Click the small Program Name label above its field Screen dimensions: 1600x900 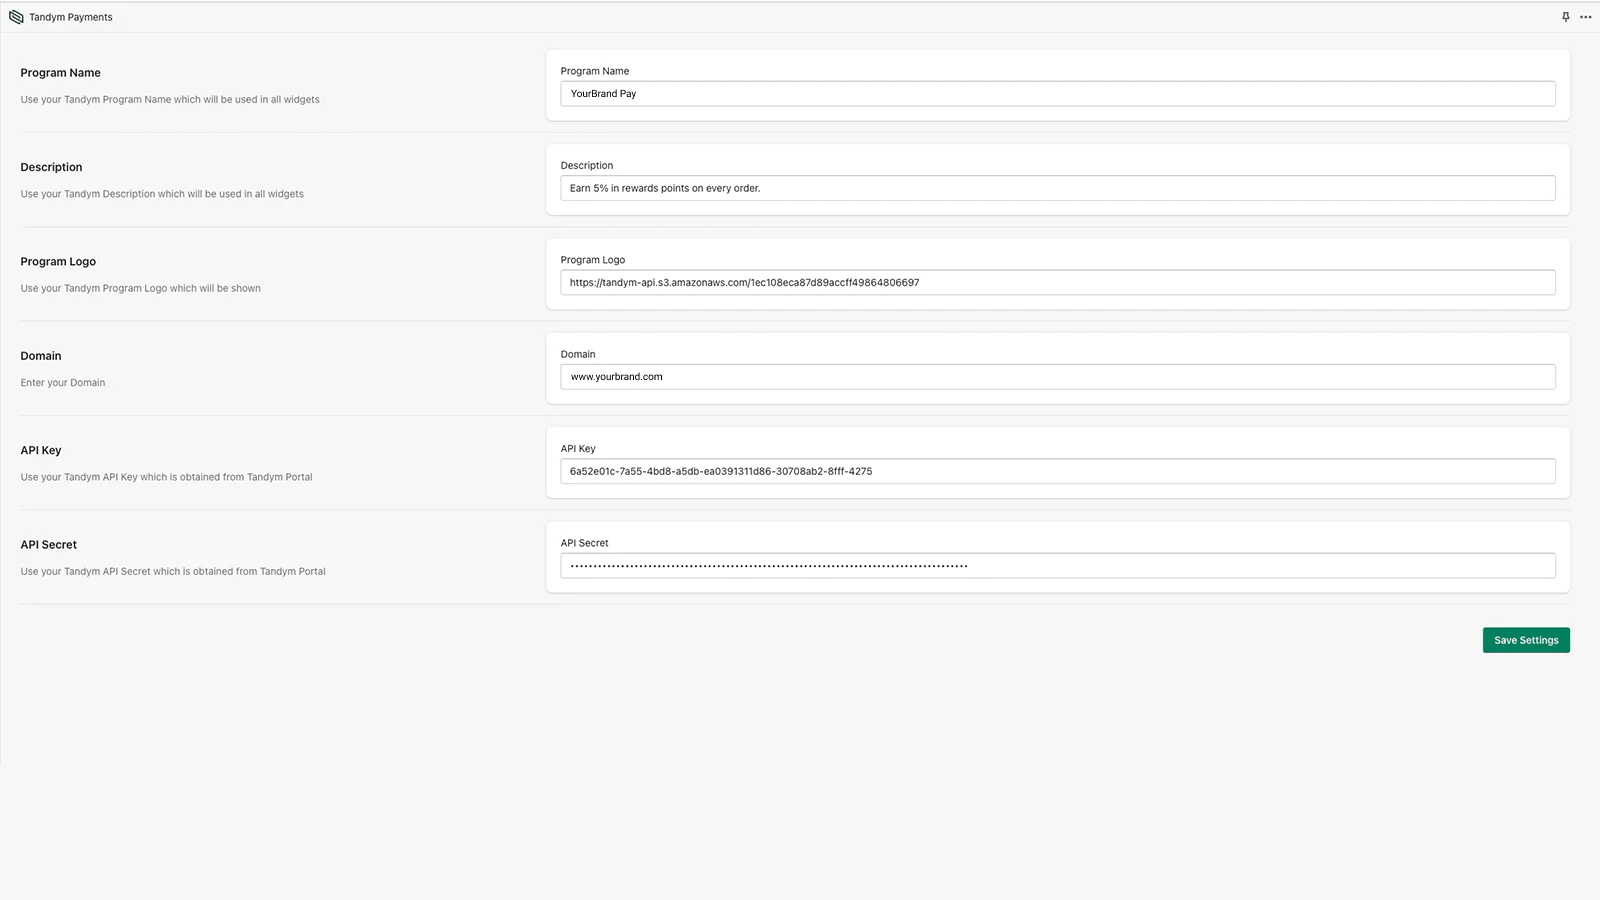(595, 71)
